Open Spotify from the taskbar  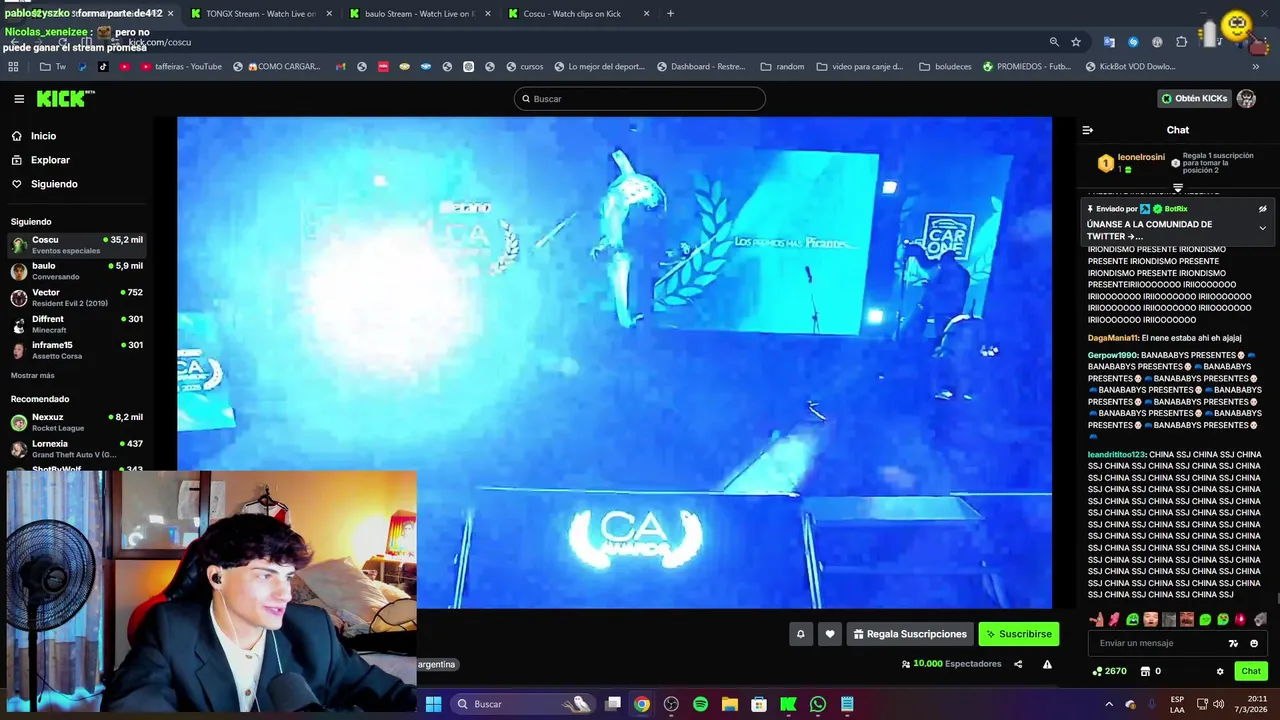700,704
